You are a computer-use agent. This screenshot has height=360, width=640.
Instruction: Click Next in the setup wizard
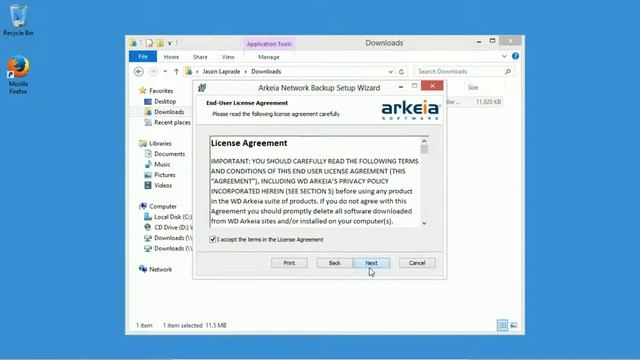click(371, 263)
